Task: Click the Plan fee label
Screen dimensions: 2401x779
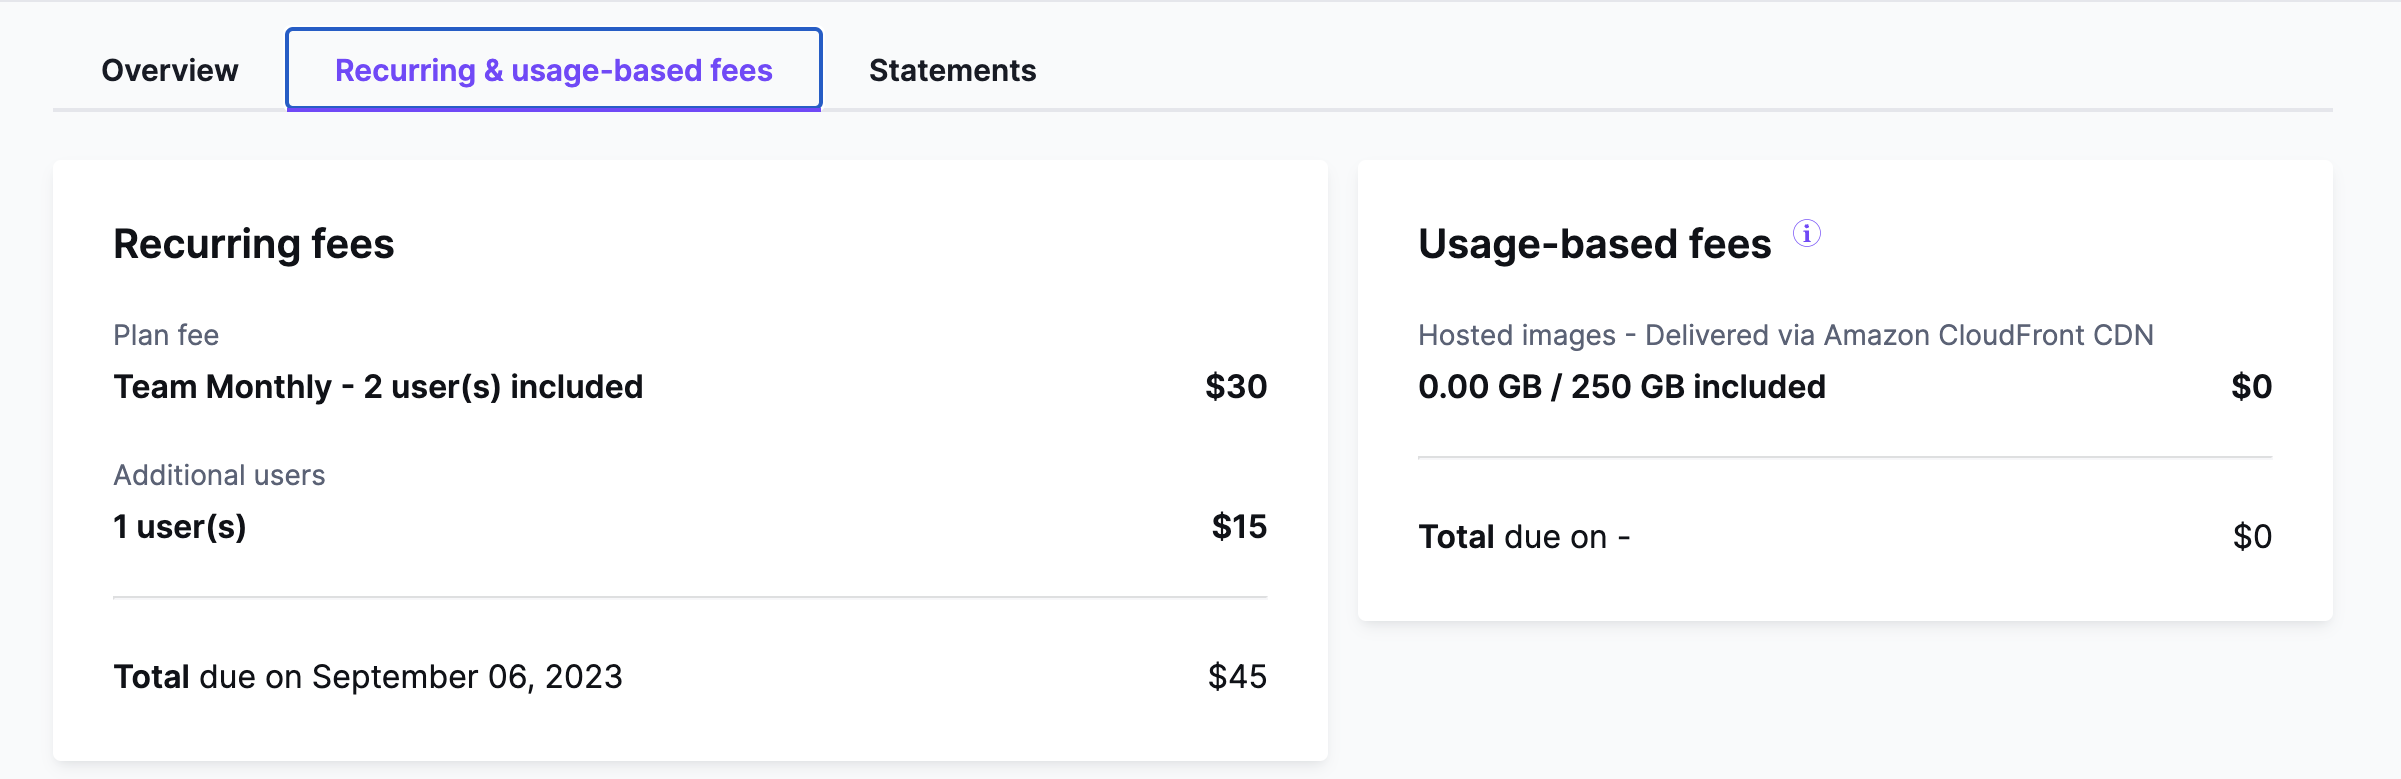Action: [x=166, y=335]
